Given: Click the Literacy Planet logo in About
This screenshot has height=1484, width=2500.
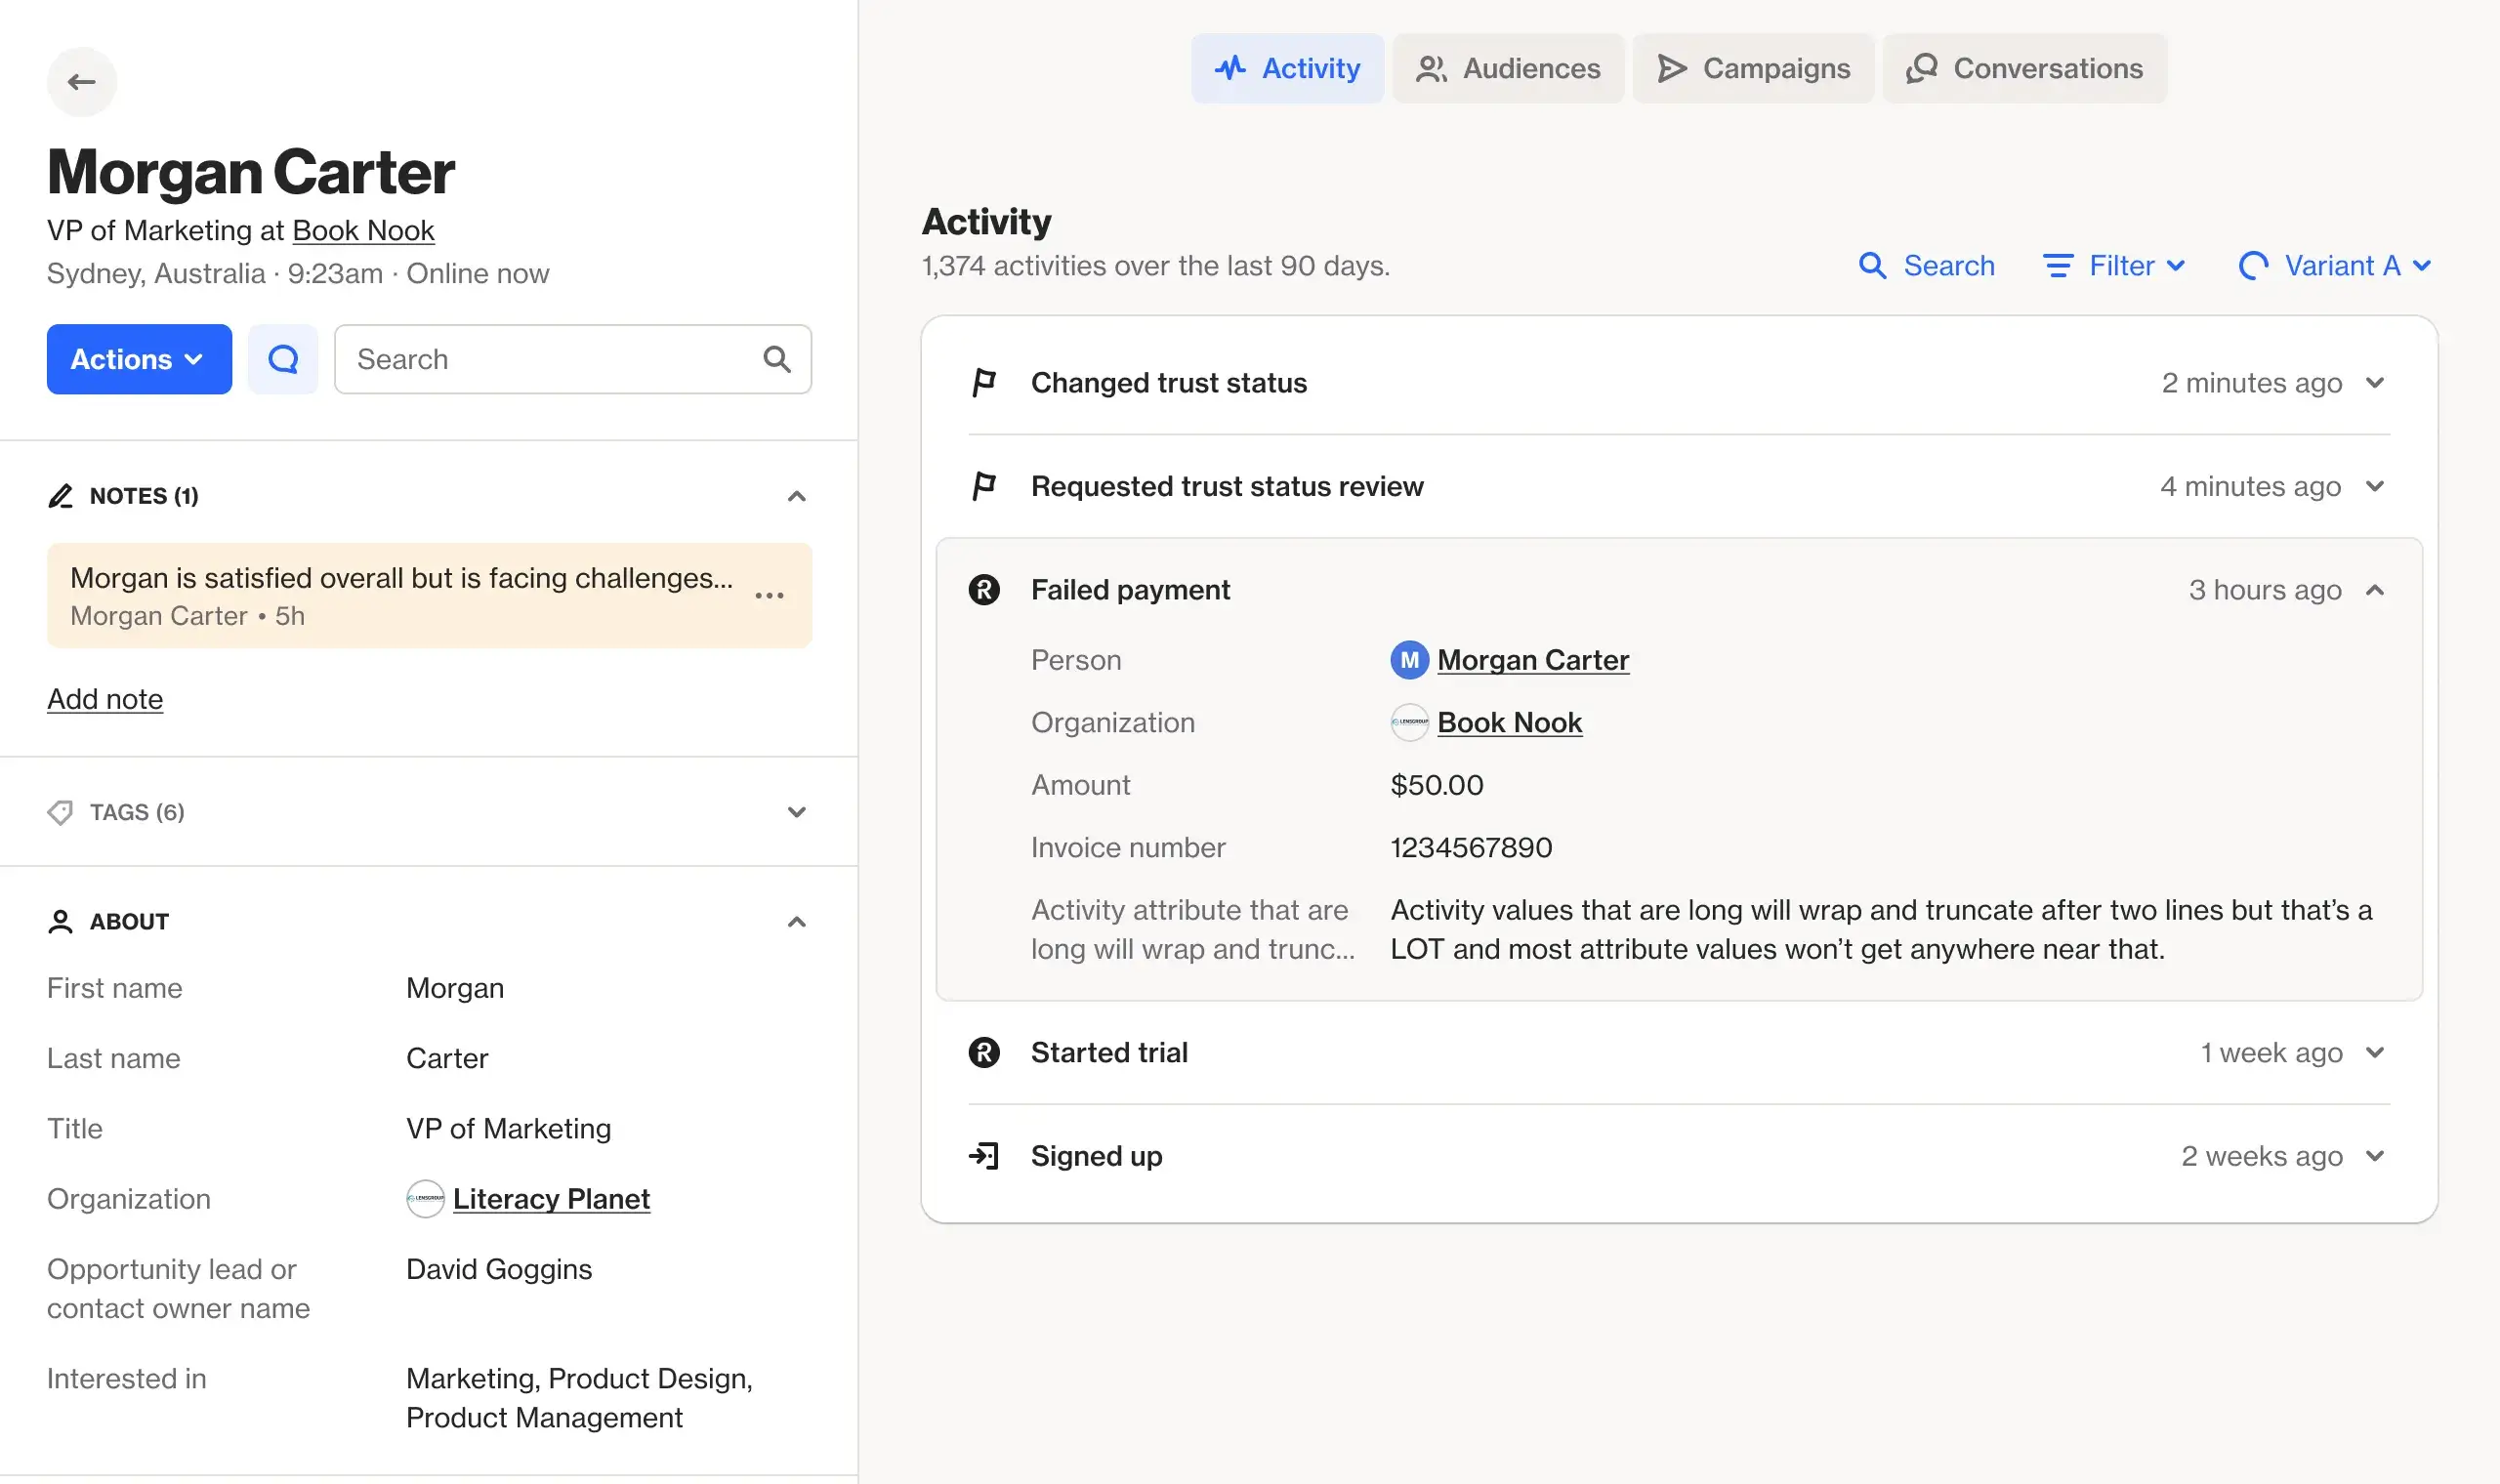Looking at the screenshot, I should pyautogui.click(x=425, y=1199).
